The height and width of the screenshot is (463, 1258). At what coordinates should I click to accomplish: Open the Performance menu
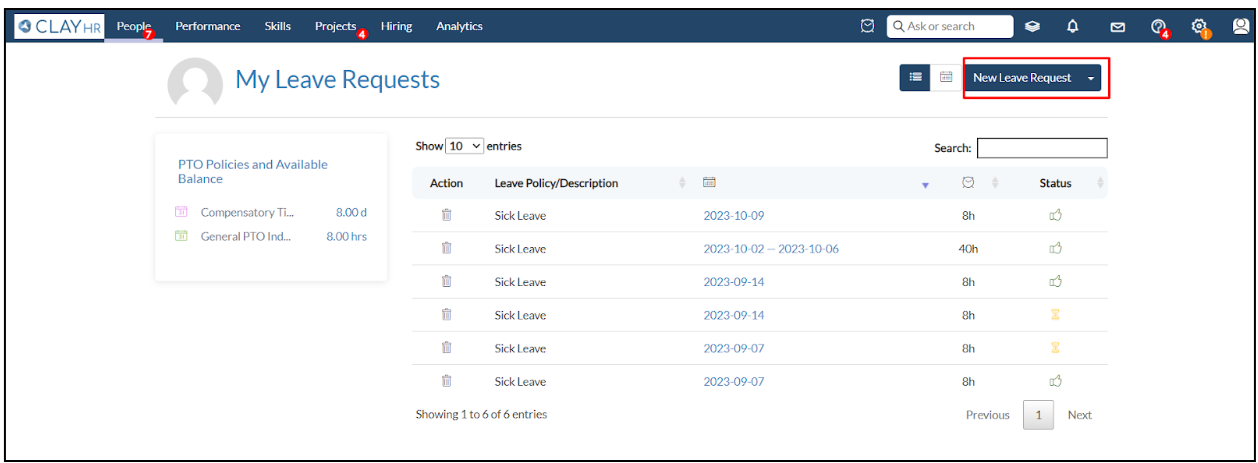208,27
